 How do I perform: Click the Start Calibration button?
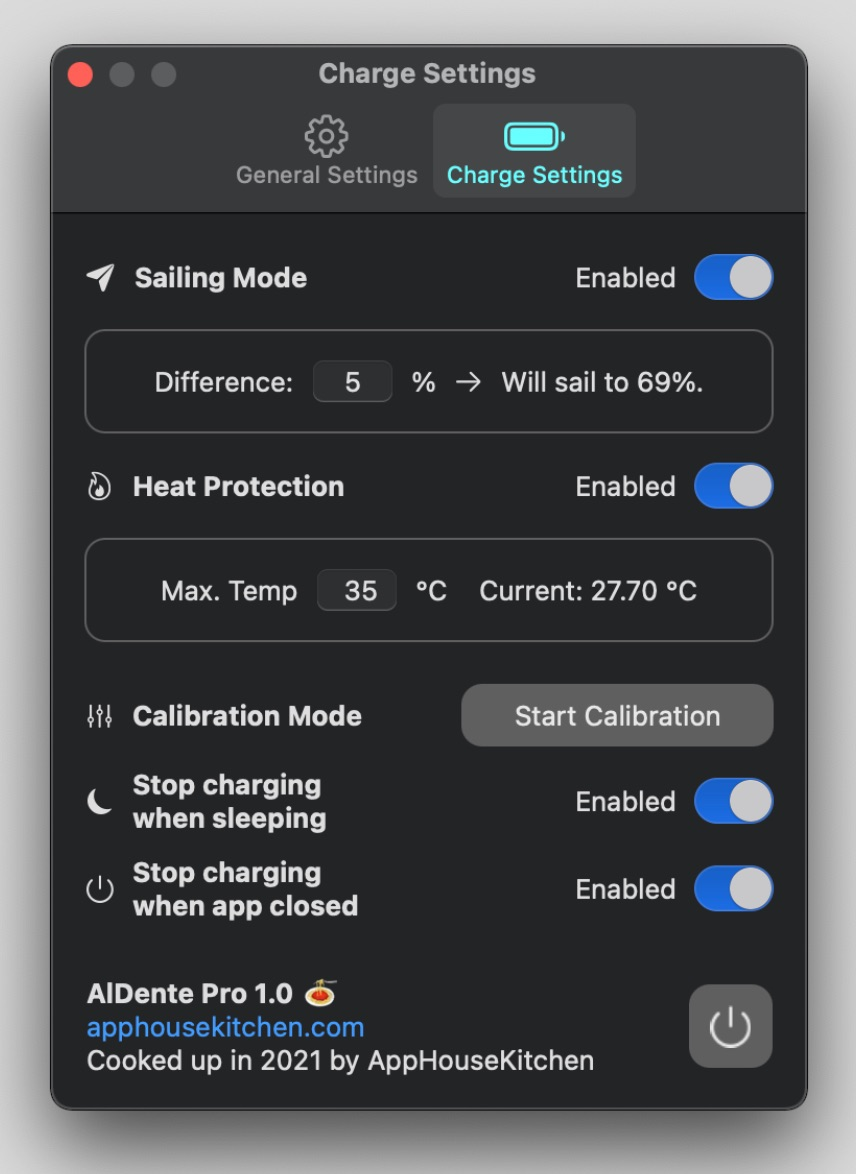(x=617, y=716)
